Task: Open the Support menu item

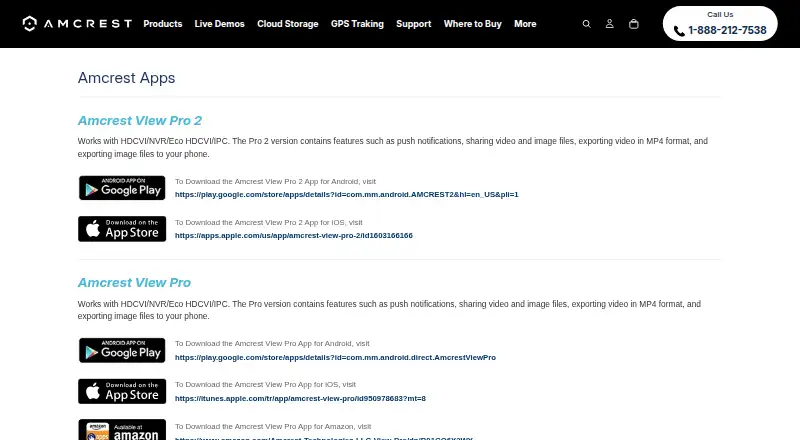Action: [x=414, y=24]
